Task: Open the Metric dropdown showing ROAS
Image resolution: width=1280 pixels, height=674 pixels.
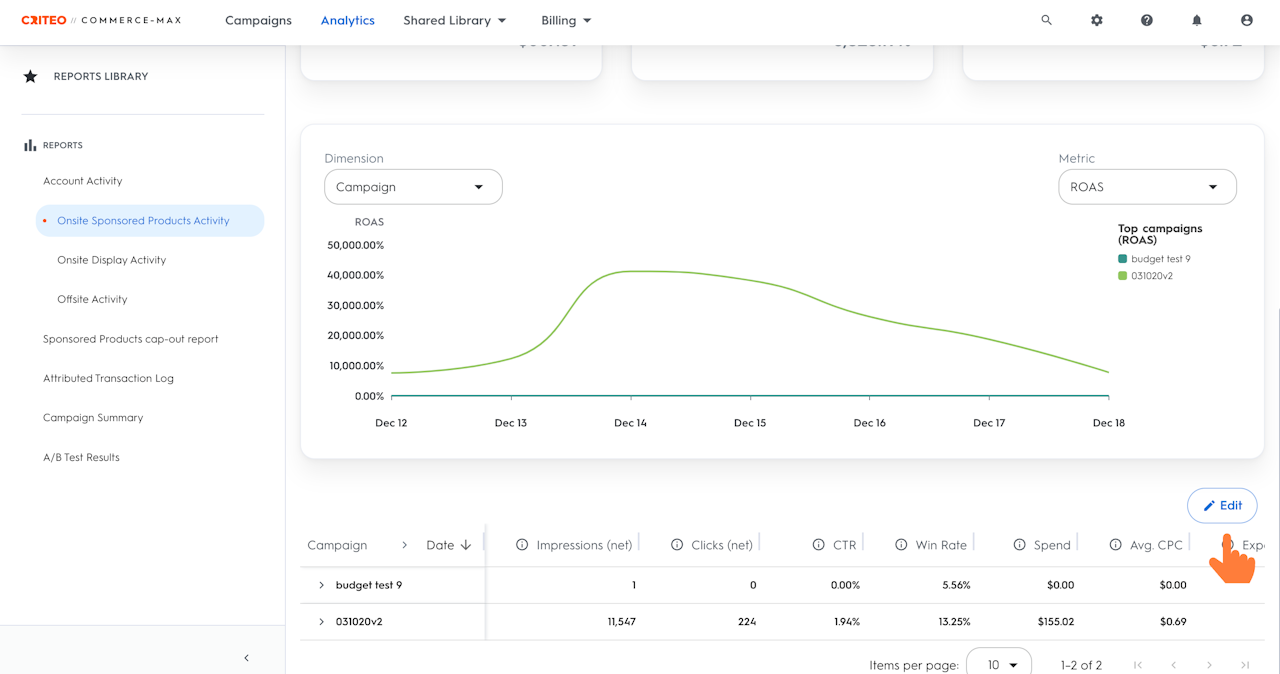Action: (1147, 187)
